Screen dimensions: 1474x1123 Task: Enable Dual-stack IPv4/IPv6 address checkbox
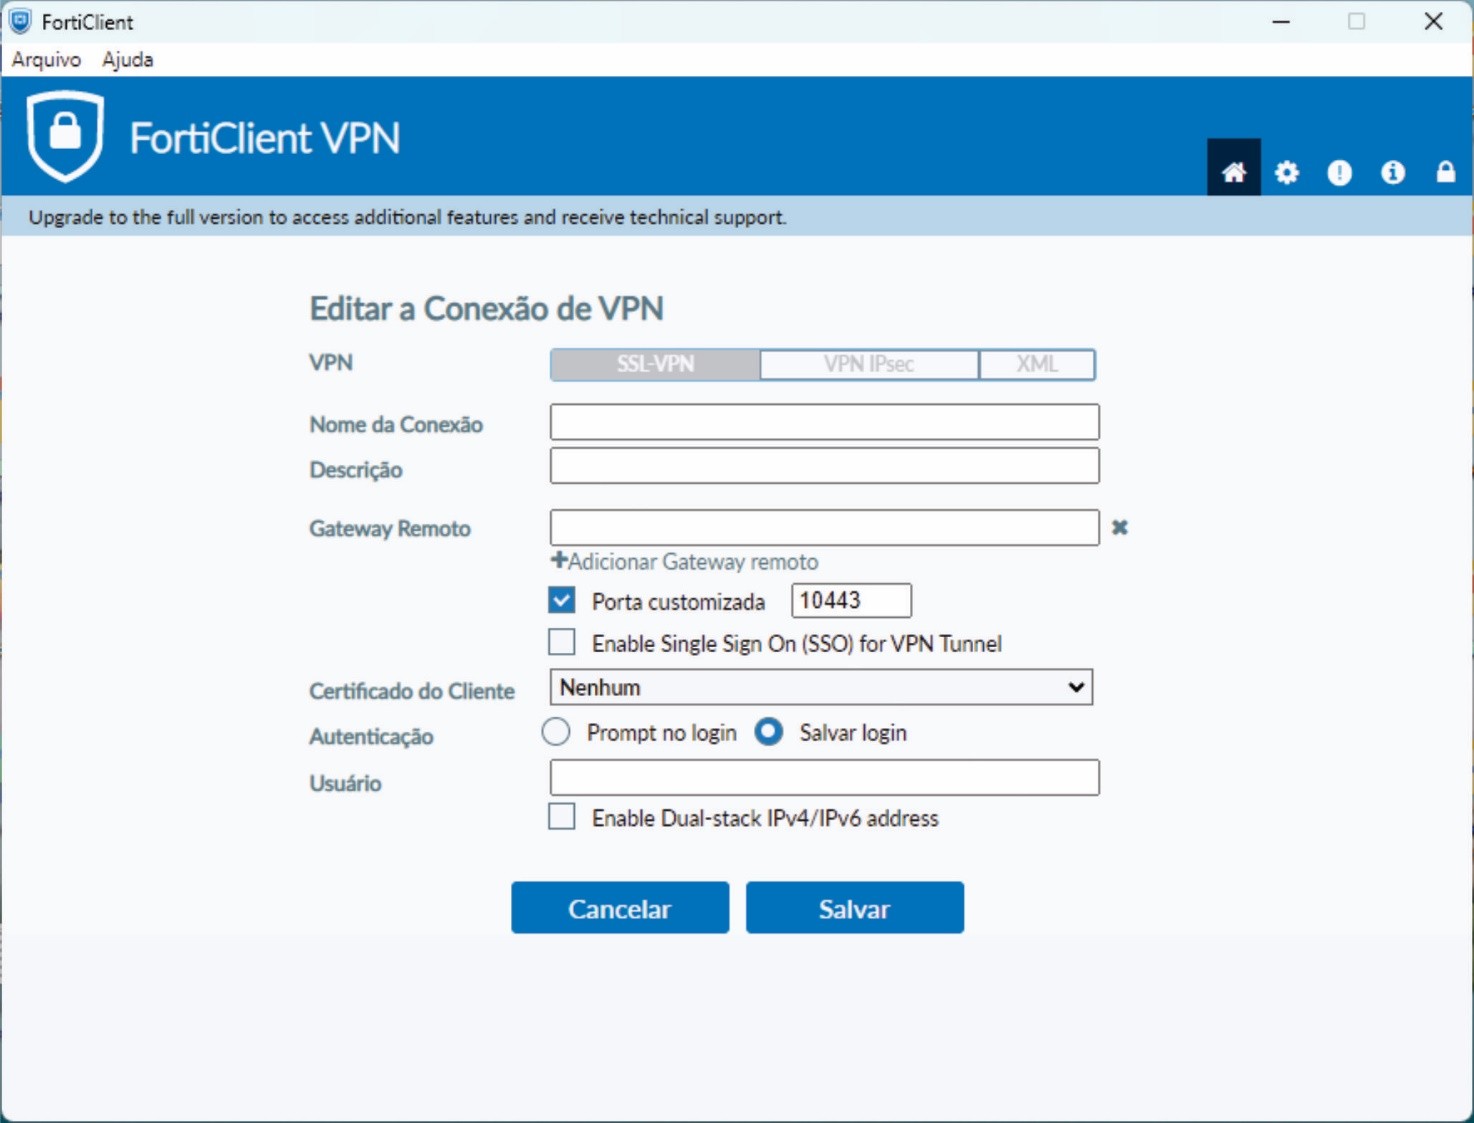pos(562,817)
